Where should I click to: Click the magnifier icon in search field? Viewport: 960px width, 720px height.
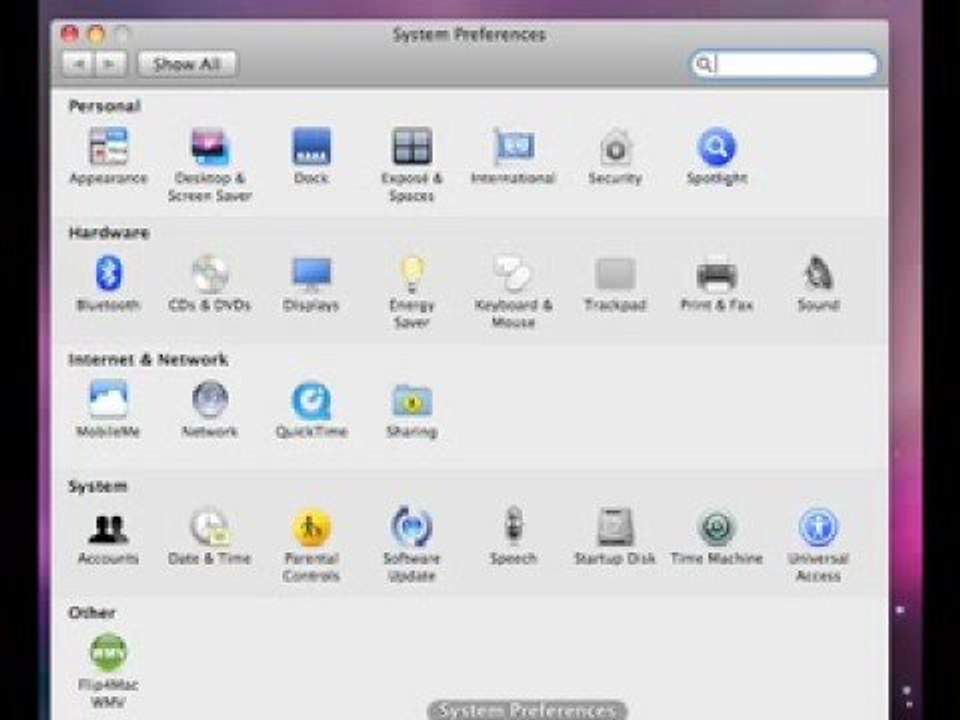(705, 64)
